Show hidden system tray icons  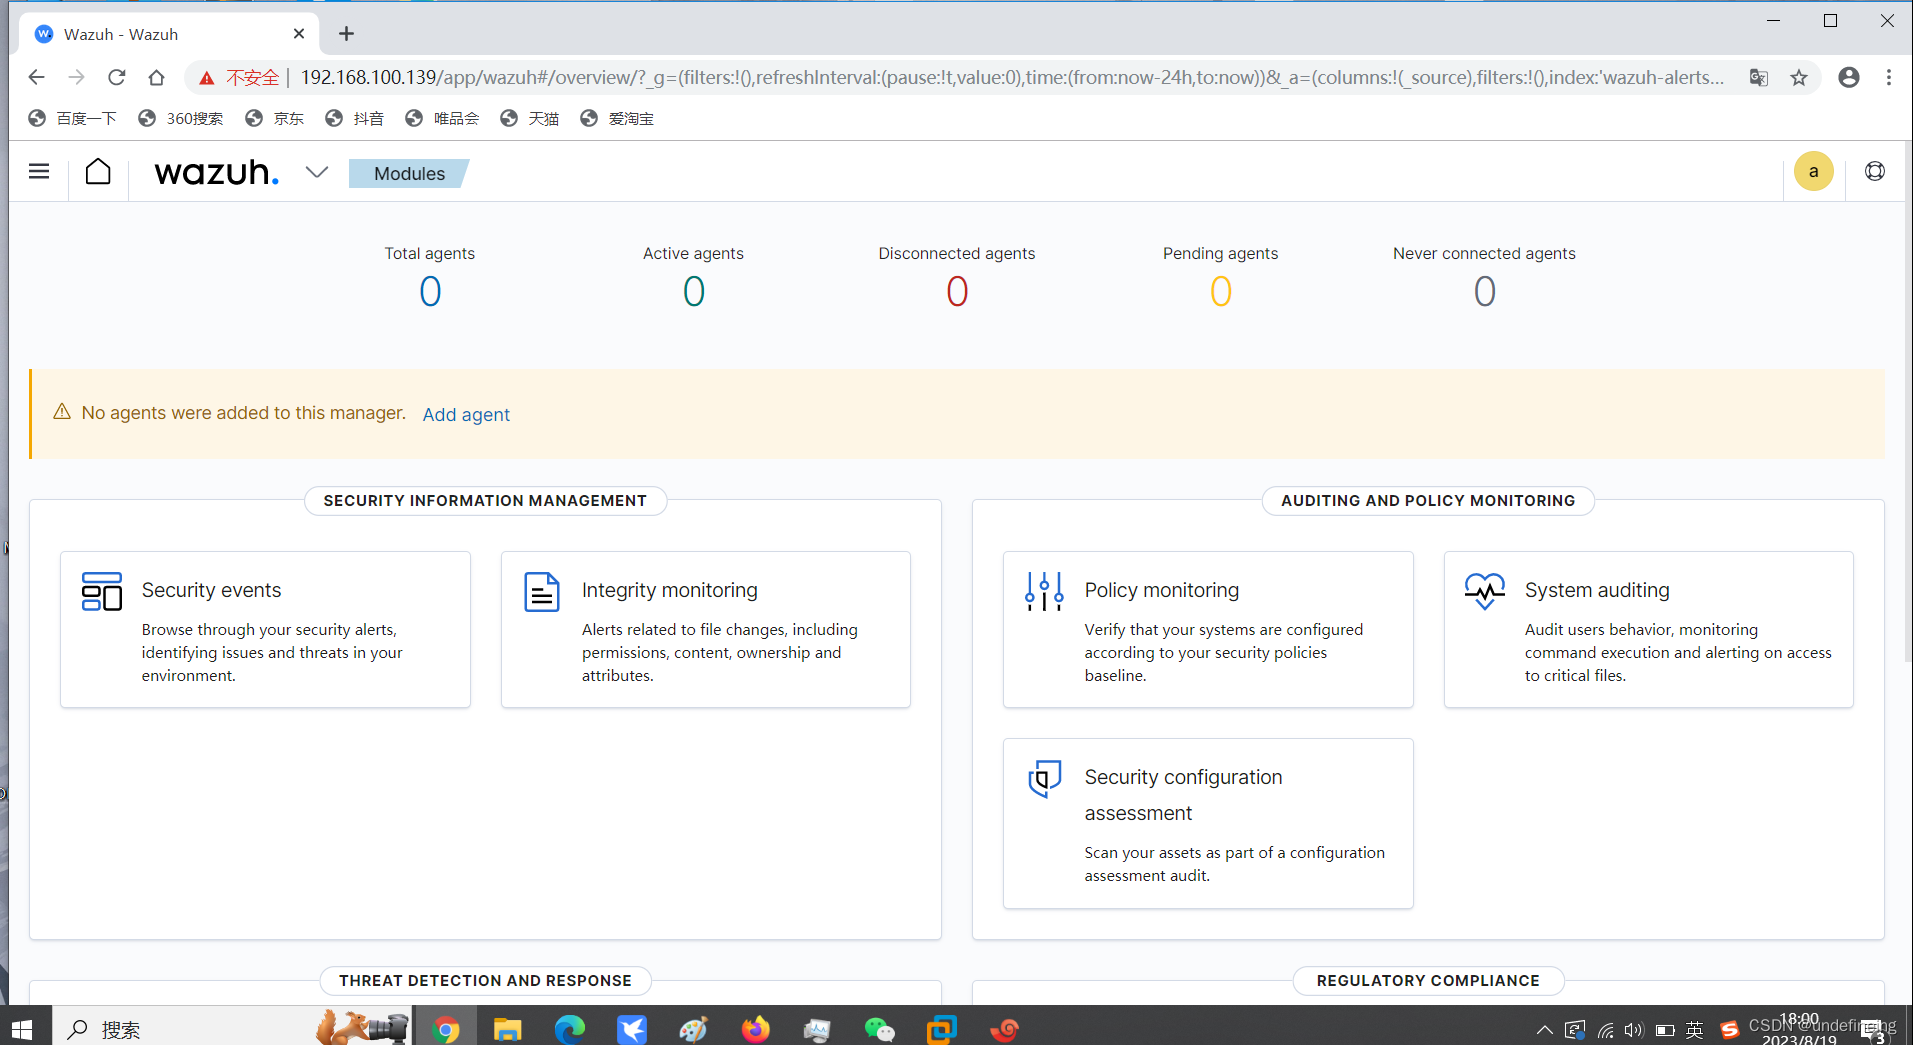tap(1545, 1030)
